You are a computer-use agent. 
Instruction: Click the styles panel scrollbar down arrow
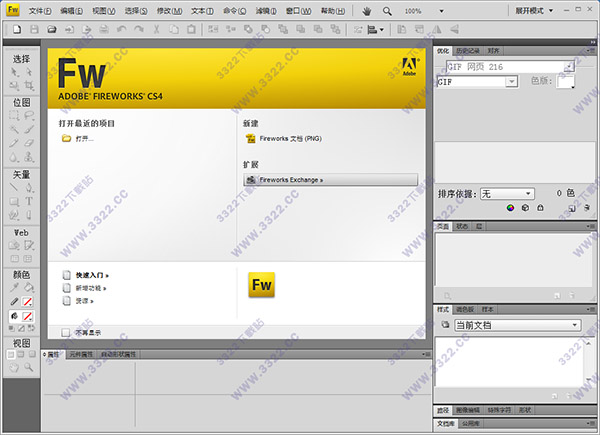pyautogui.click(x=589, y=380)
